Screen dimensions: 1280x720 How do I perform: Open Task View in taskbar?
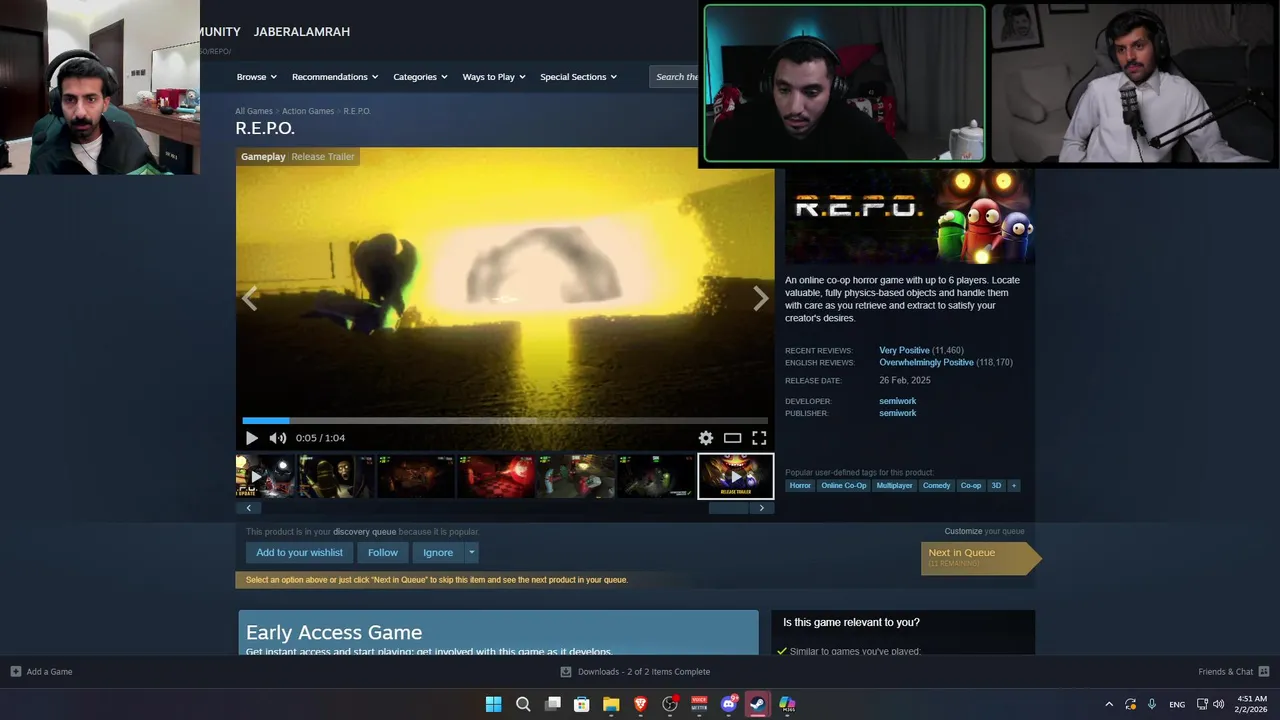552,704
